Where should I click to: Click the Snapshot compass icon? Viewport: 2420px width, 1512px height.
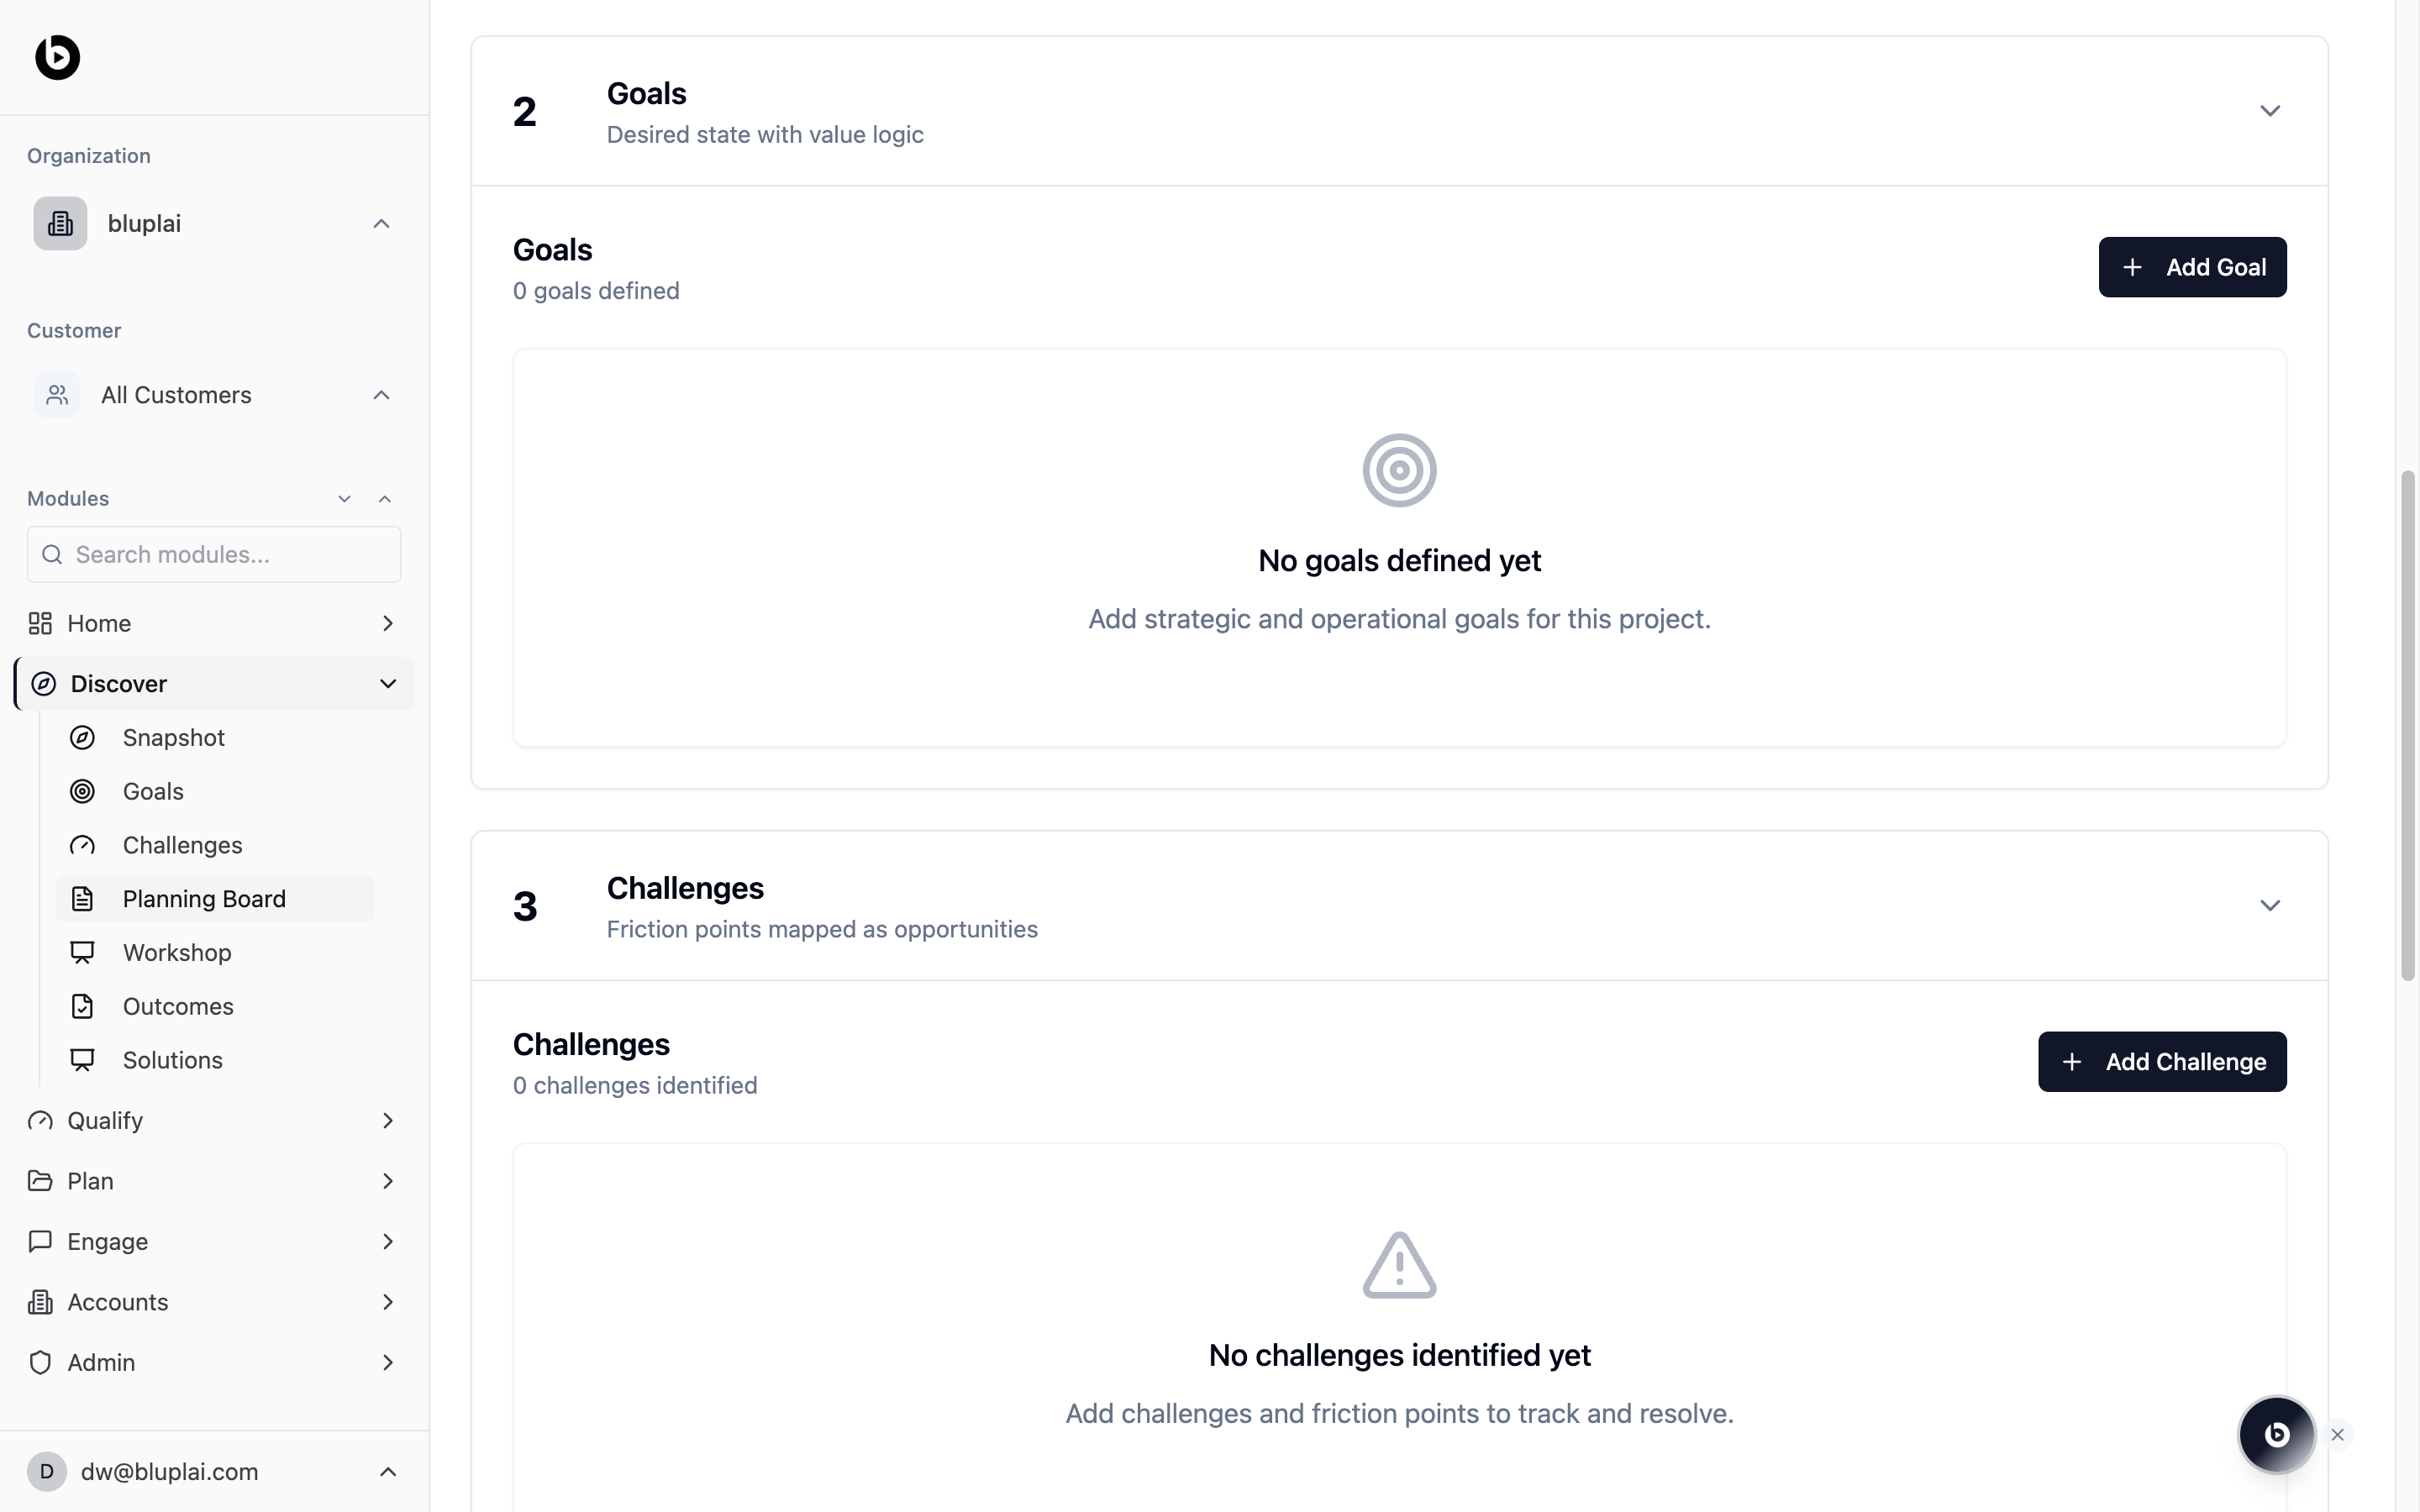pyautogui.click(x=82, y=737)
